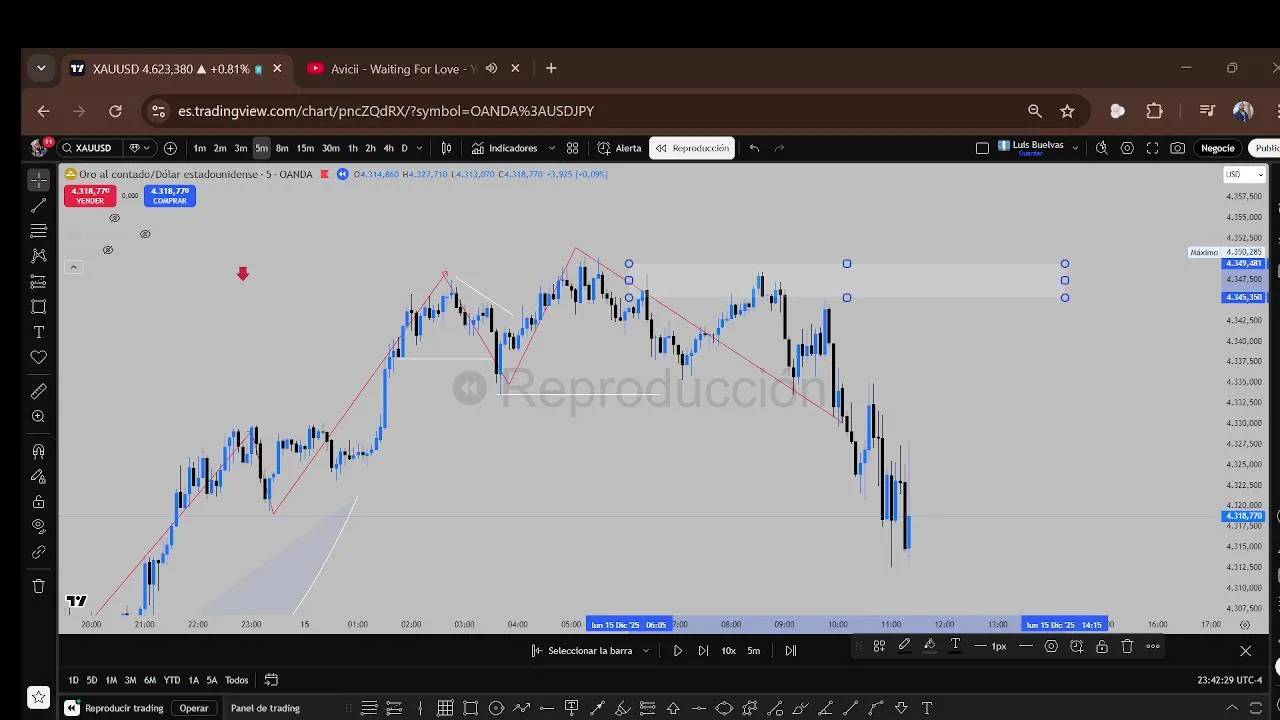Expand the timeframe list dropdown arrow
This screenshot has width=1280, height=720.
point(419,148)
